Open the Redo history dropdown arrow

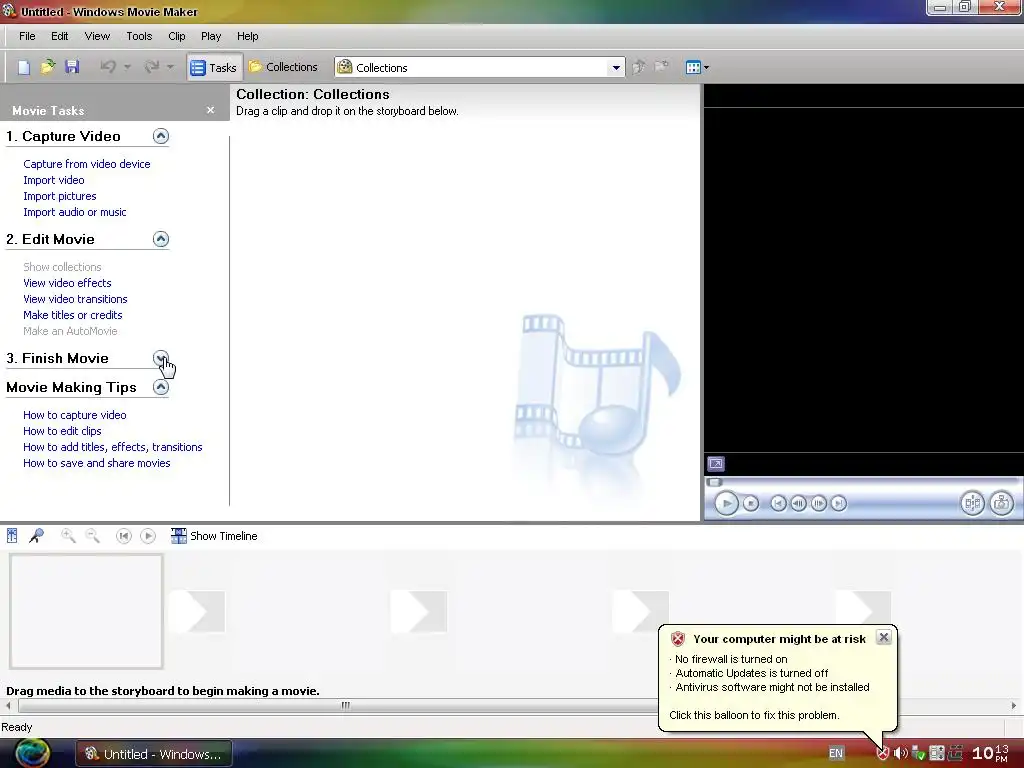point(170,67)
